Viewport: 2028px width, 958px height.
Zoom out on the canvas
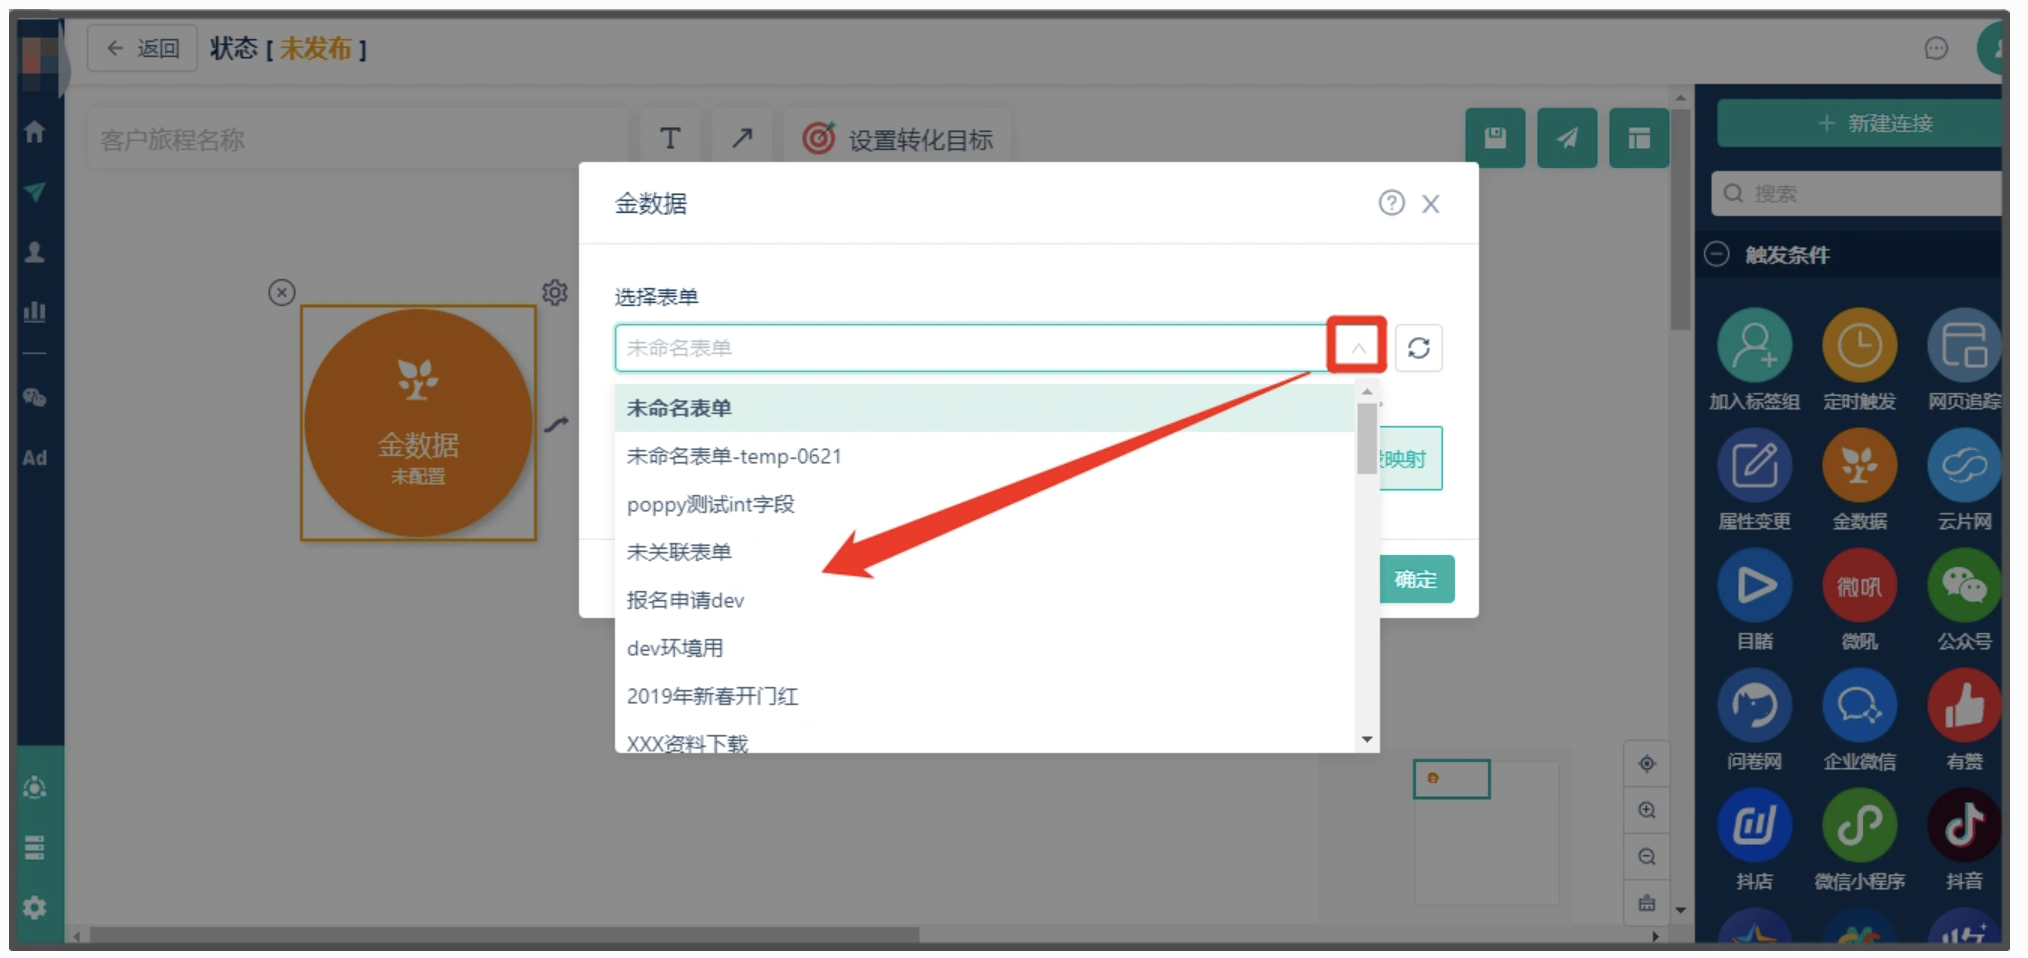point(1647,857)
